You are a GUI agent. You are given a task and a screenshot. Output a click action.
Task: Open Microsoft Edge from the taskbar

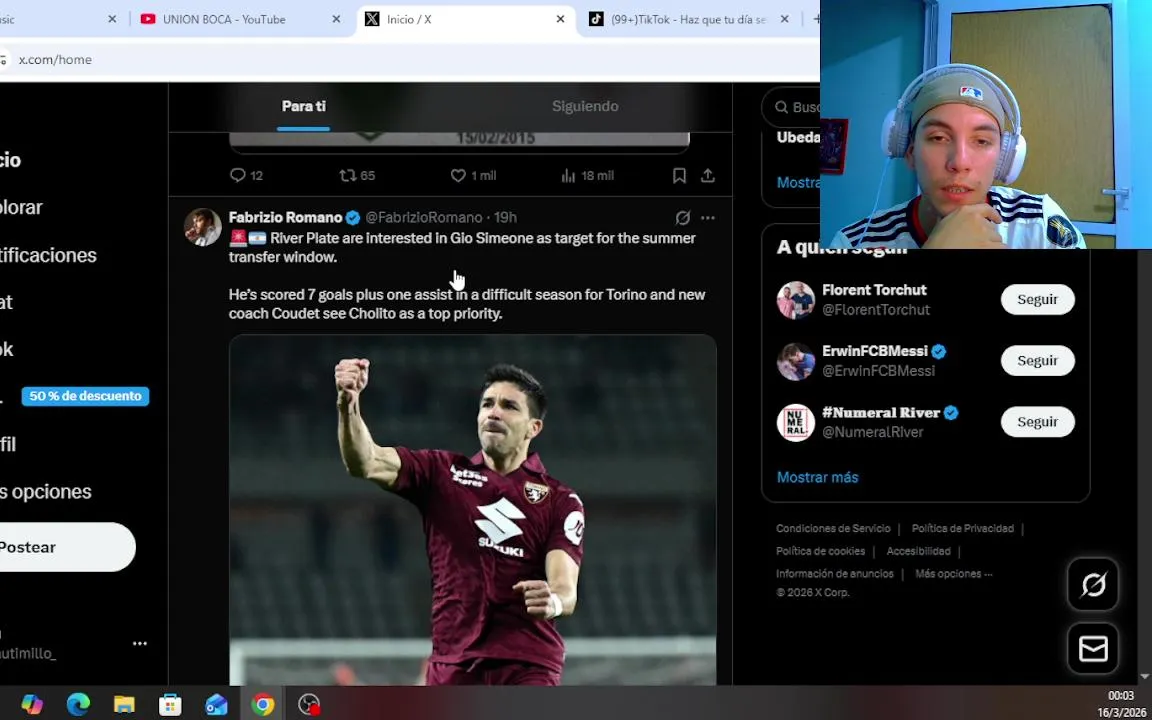point(78,705)
